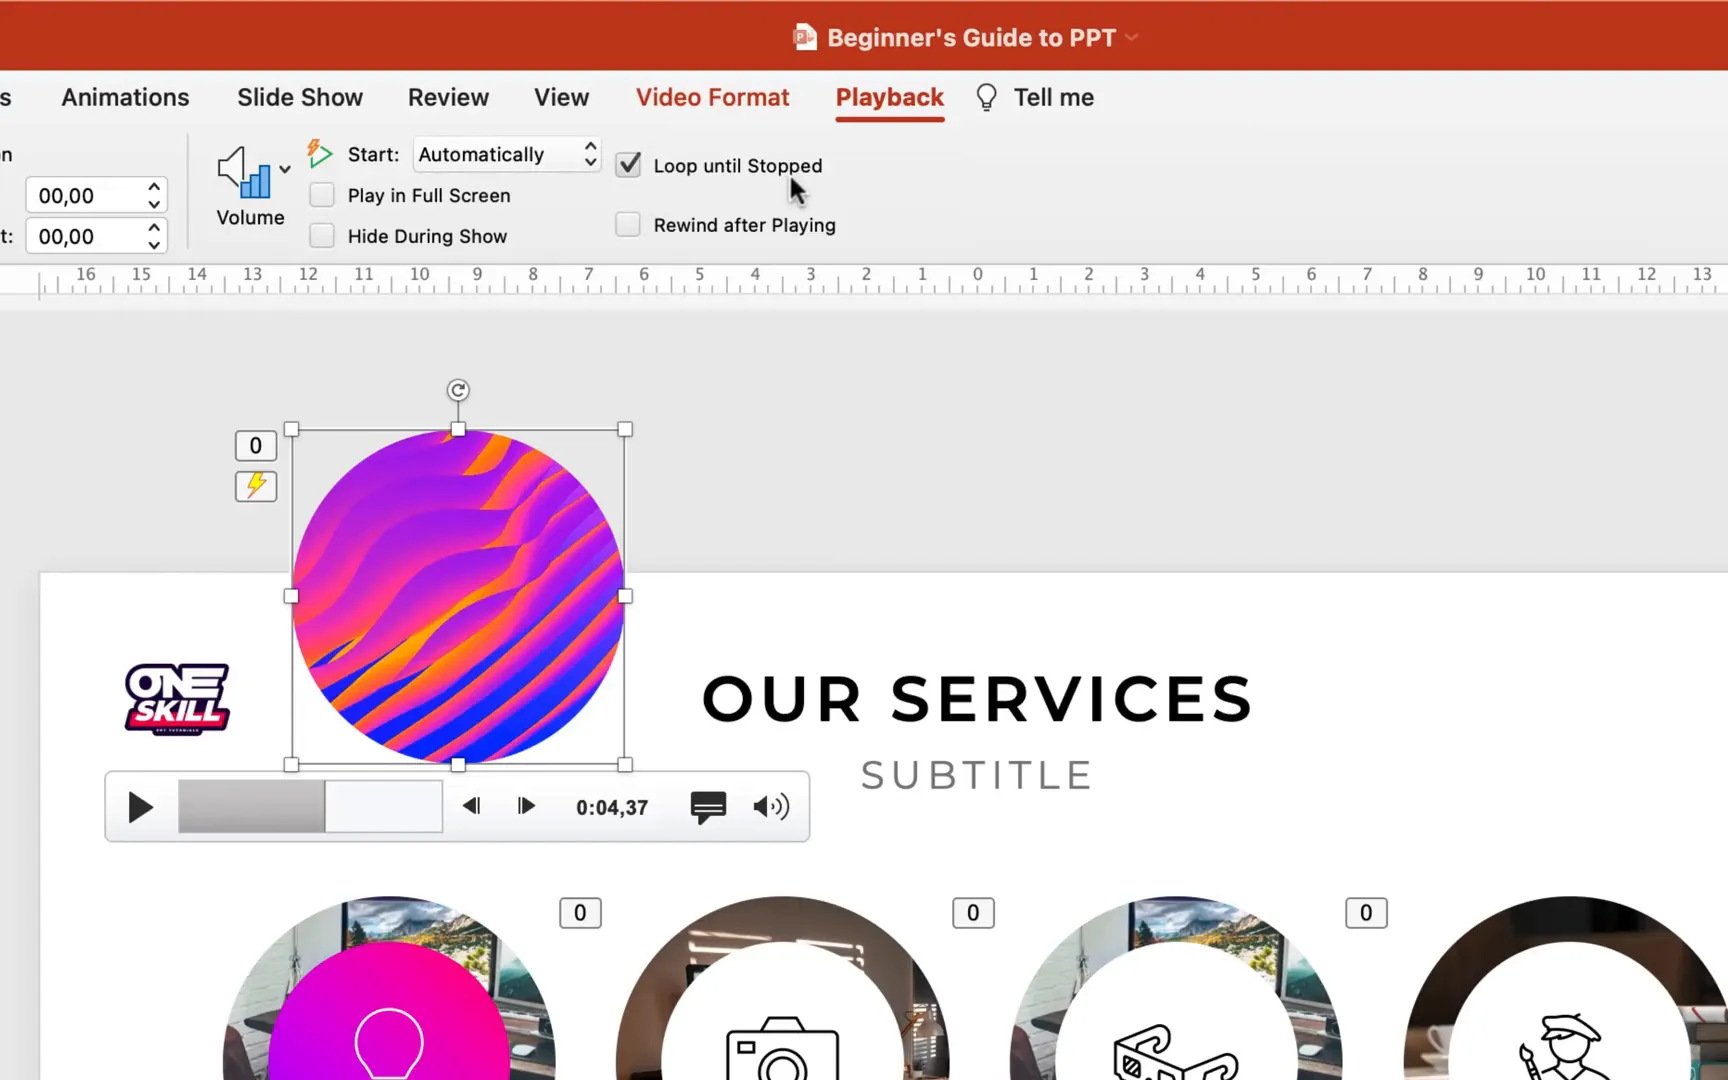This screenshot has width=1728, height=1080.
Task: Switch to the Video Format tab
Action: click(x=712, y=97)
